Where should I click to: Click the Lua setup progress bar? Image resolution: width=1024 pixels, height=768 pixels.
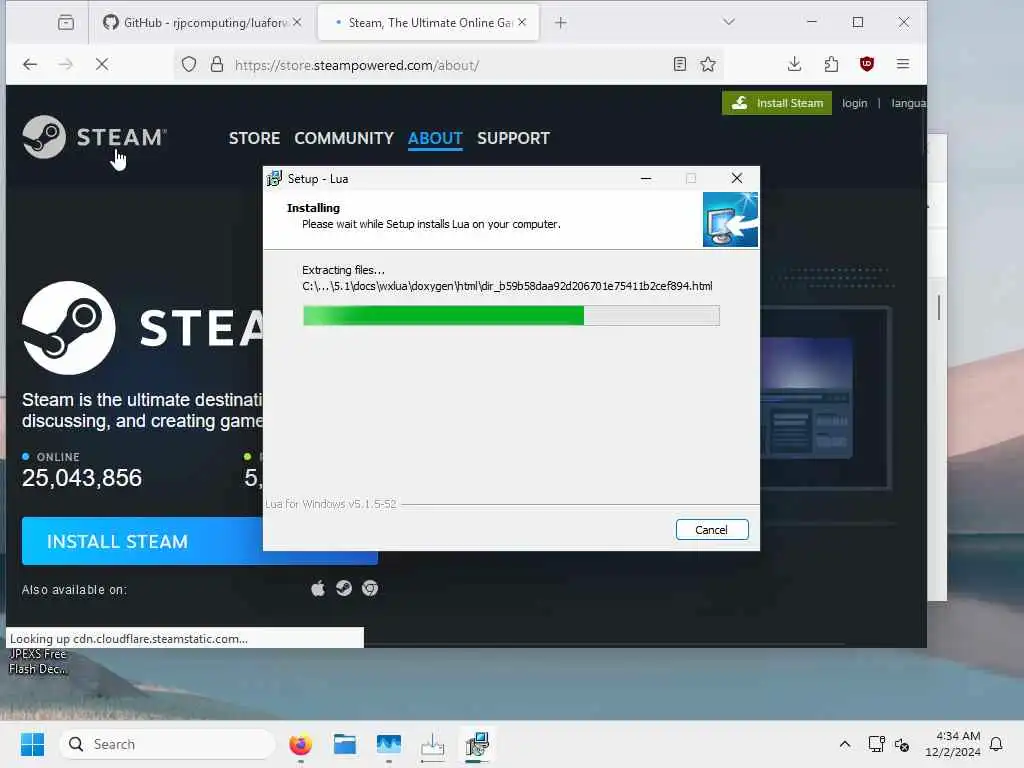pos(511,315)
